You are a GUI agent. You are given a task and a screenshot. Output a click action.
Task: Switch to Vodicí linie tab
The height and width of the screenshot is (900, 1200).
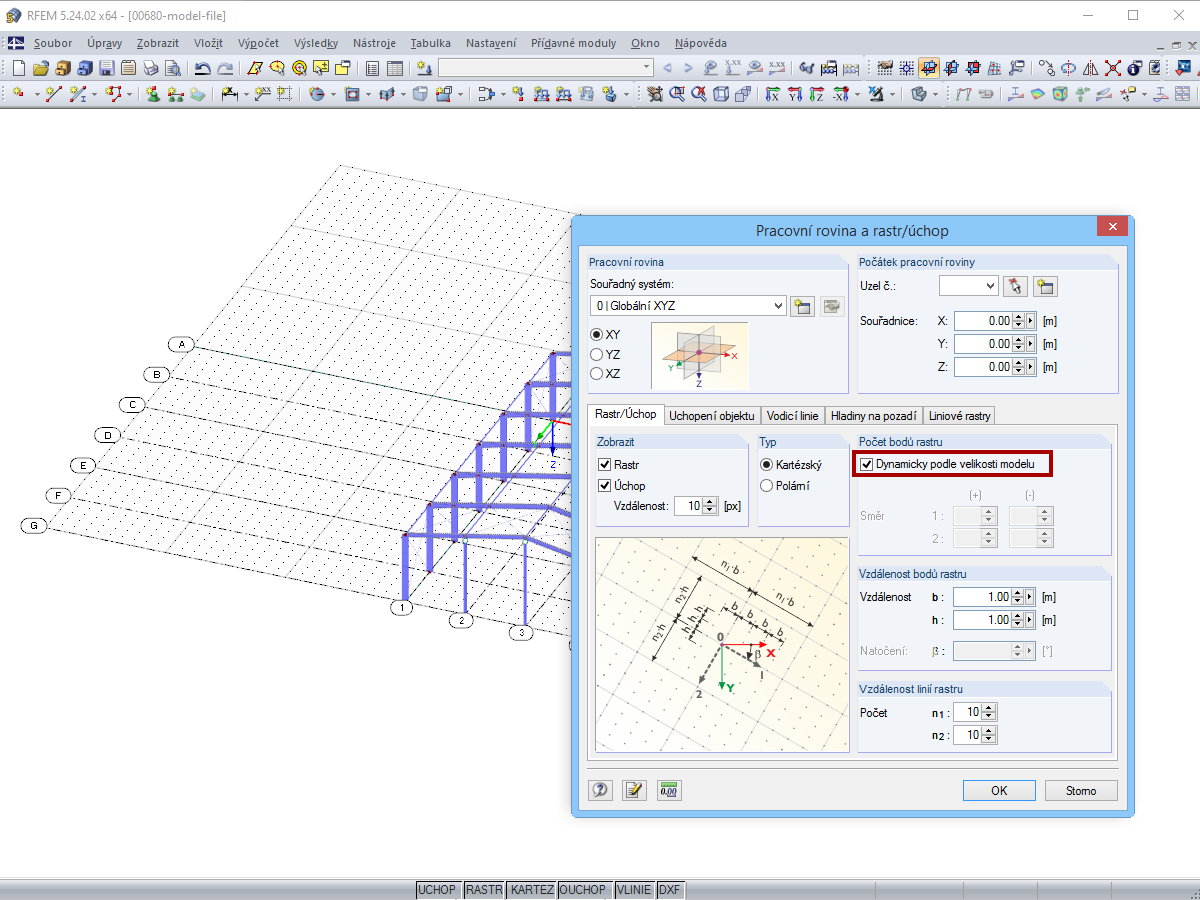coord(793,415)
